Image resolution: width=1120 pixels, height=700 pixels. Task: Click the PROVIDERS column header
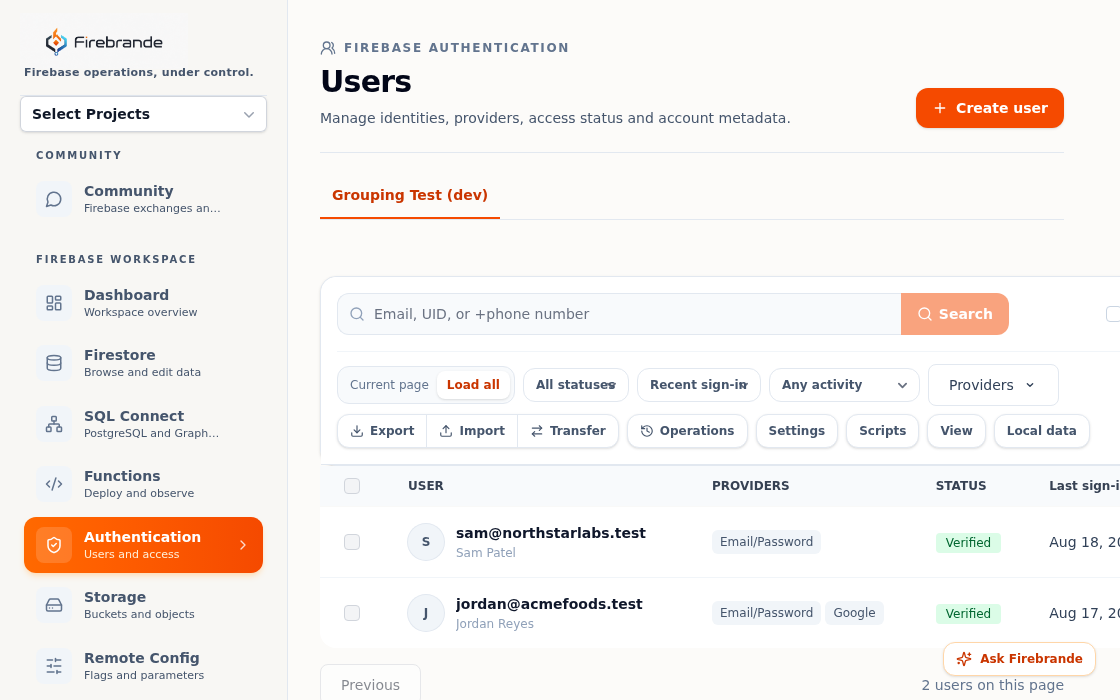[x=751, y=486]
